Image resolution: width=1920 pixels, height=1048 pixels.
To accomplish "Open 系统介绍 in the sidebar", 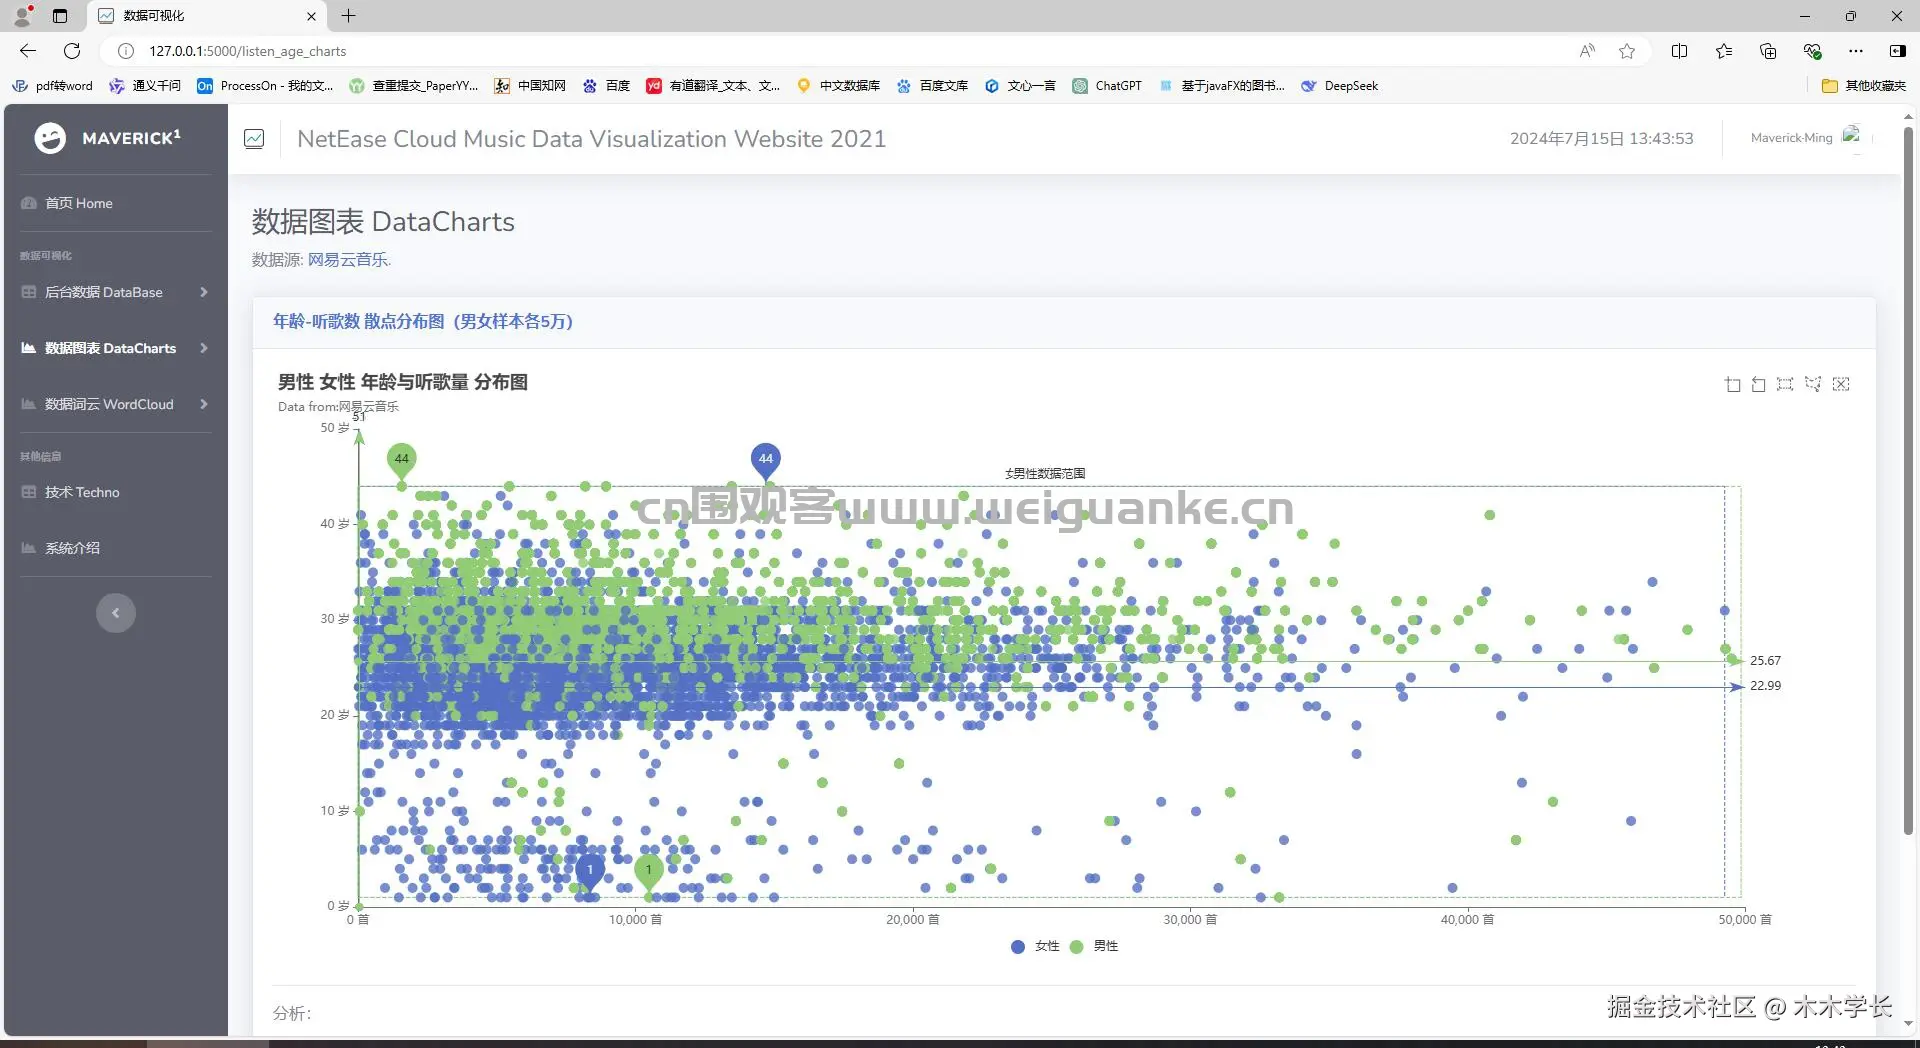I will 72,548.
